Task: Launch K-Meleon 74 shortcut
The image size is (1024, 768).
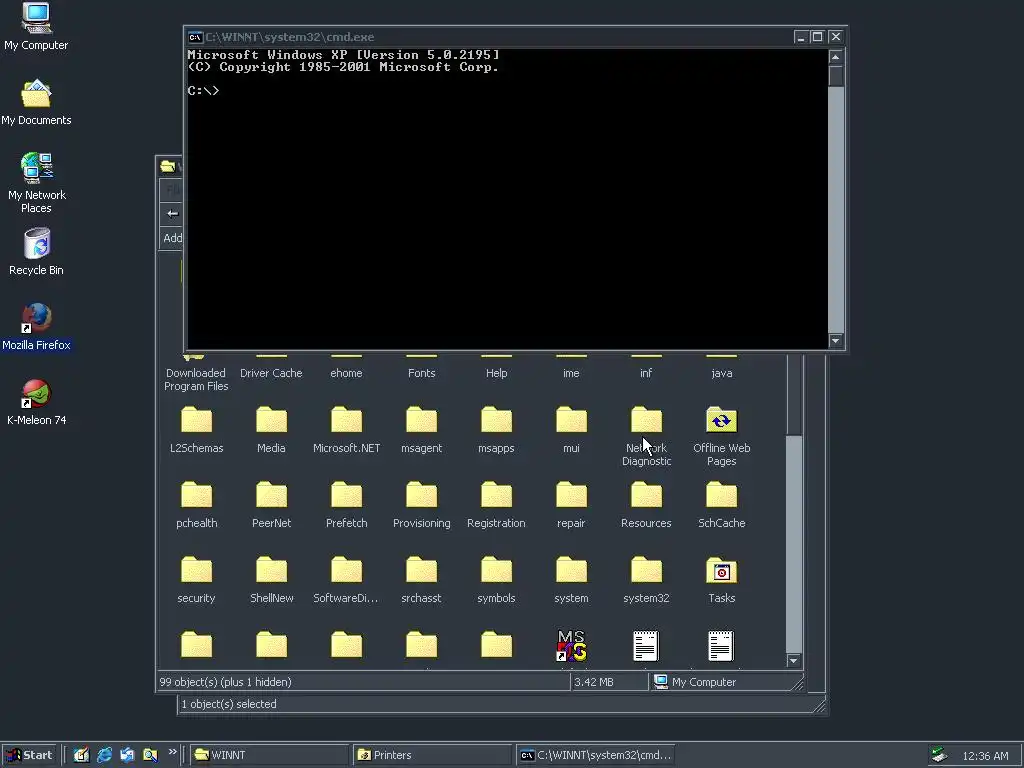Action: tap(36, 402)
